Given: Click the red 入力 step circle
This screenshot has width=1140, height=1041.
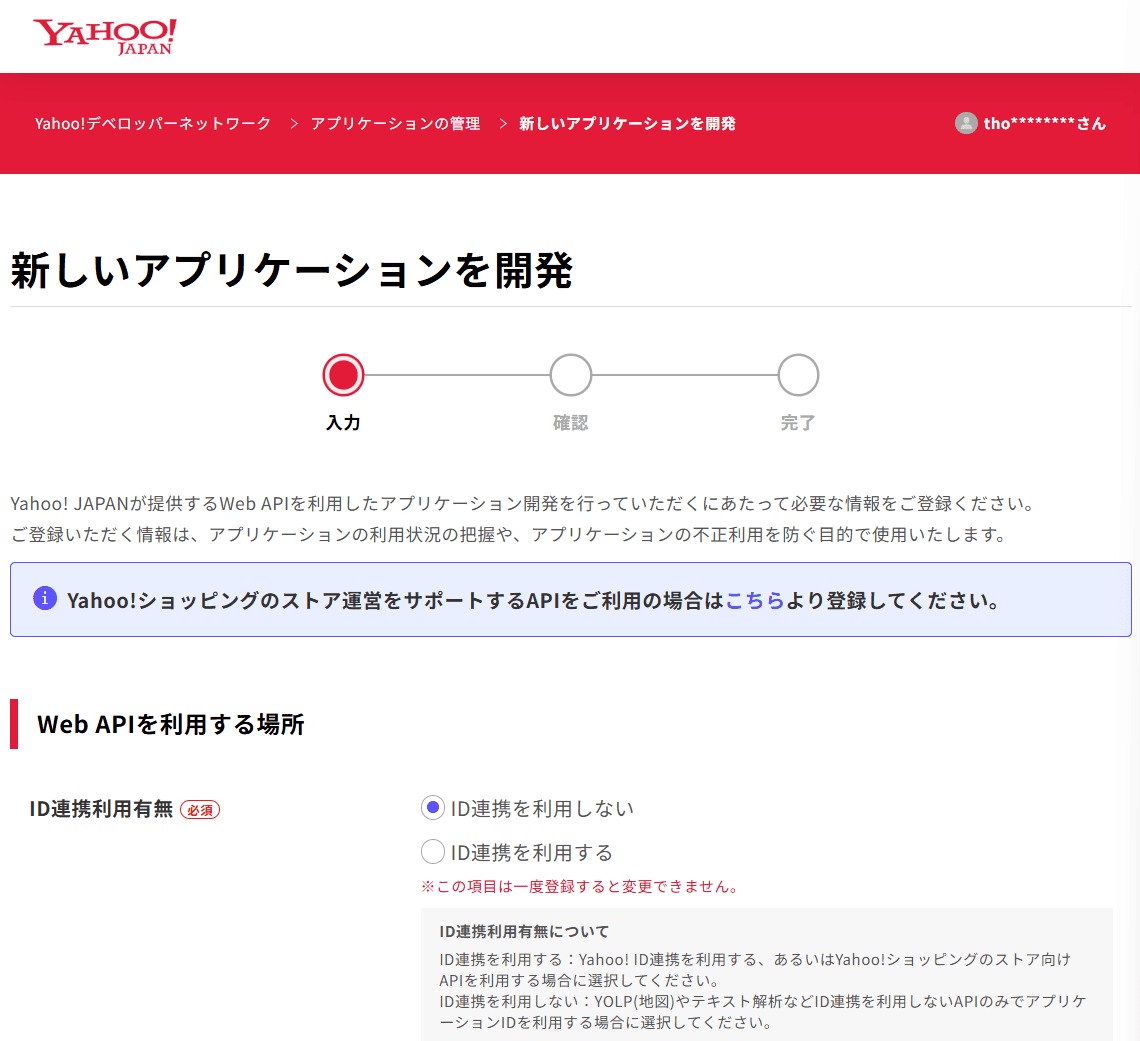Looking at the screenshot, I should (x=343, y=375).
